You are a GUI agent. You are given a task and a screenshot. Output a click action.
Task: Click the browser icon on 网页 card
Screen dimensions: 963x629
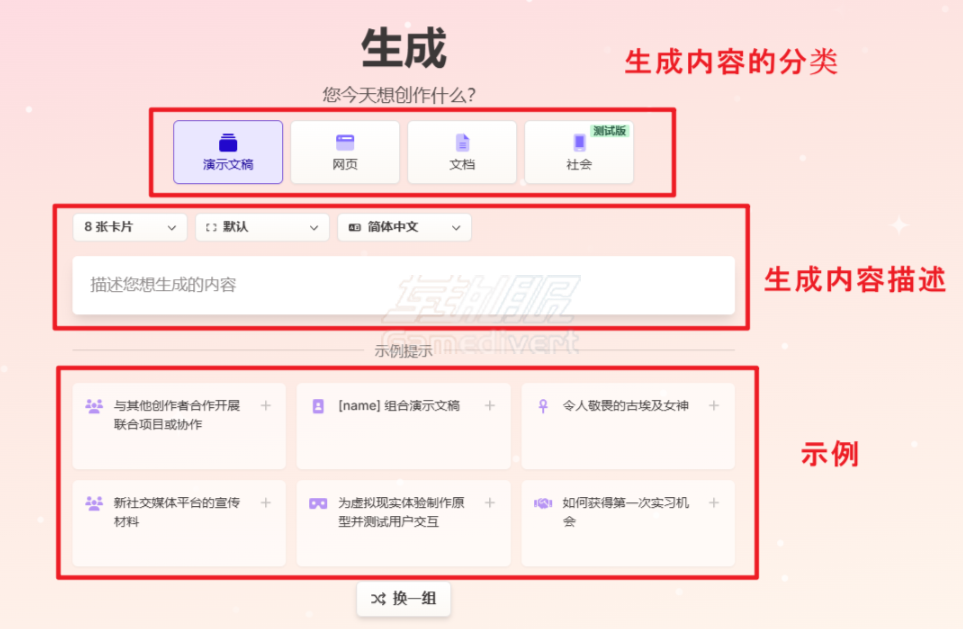[x=345, y=140]
